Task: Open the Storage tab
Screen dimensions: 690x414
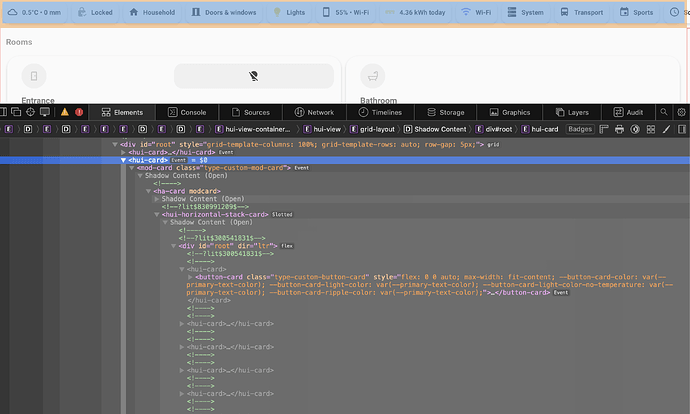Action: (445, 113)
